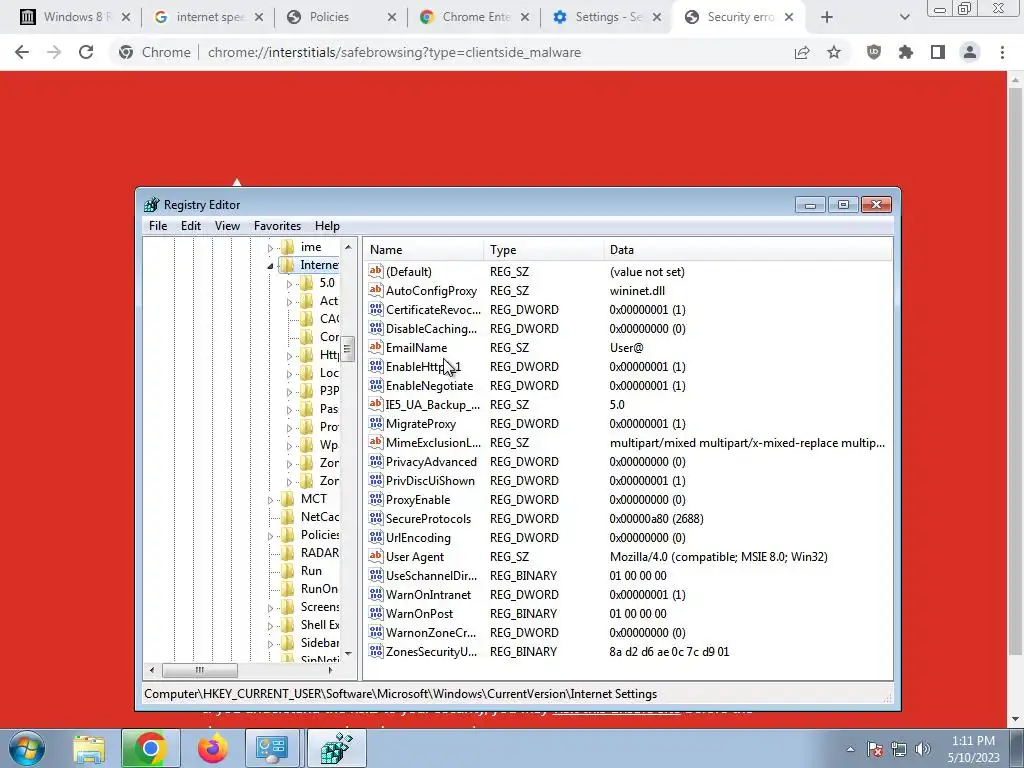This screenshot has height=768, width=1024.
Task: Open Chrome's three-dot menu
Action: coord(1002,52)
